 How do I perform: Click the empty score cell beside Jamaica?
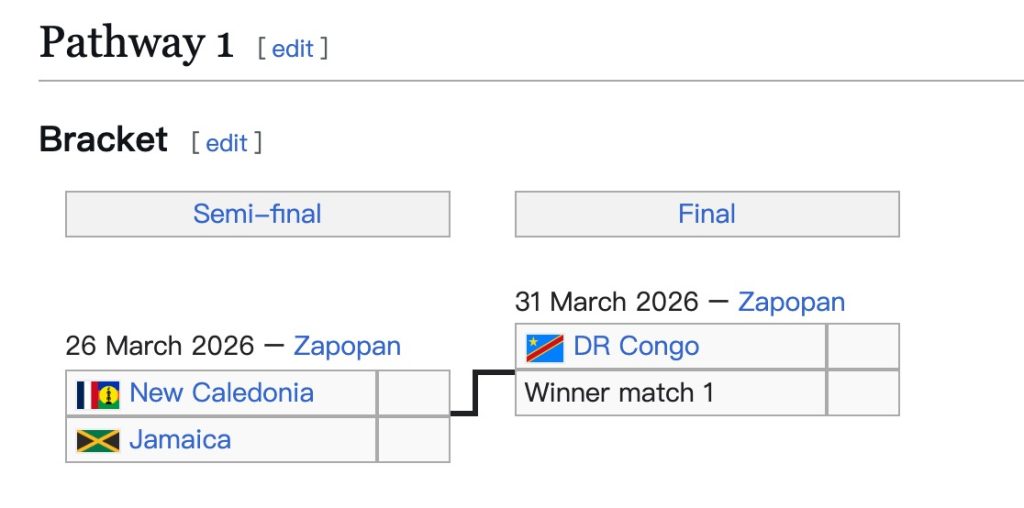click(x=413, y=440)
